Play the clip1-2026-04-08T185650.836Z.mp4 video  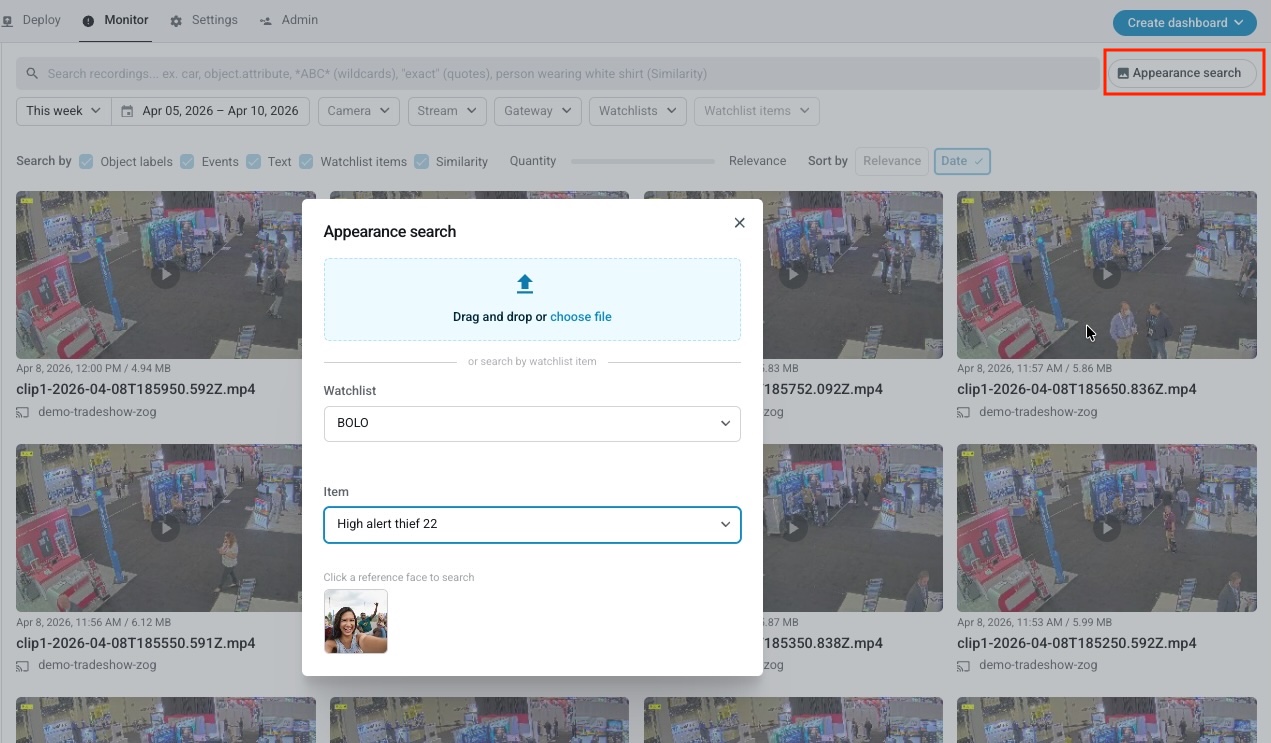[1106, 274]
